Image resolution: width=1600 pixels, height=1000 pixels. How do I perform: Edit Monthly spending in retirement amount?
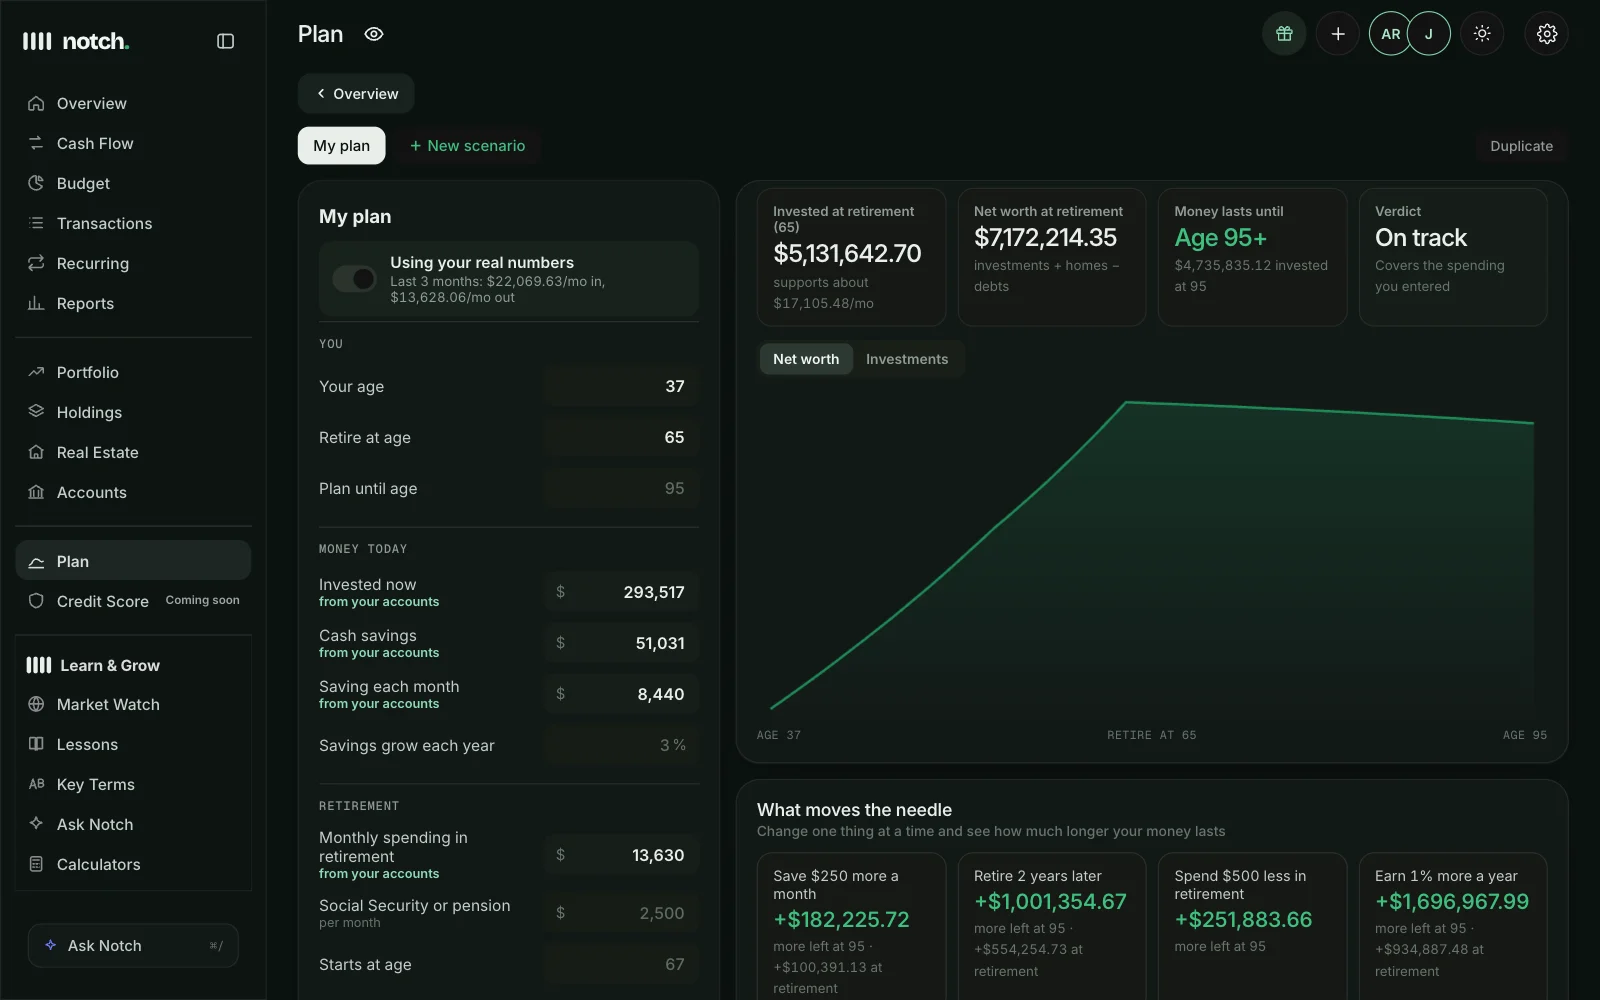(622, 855)
